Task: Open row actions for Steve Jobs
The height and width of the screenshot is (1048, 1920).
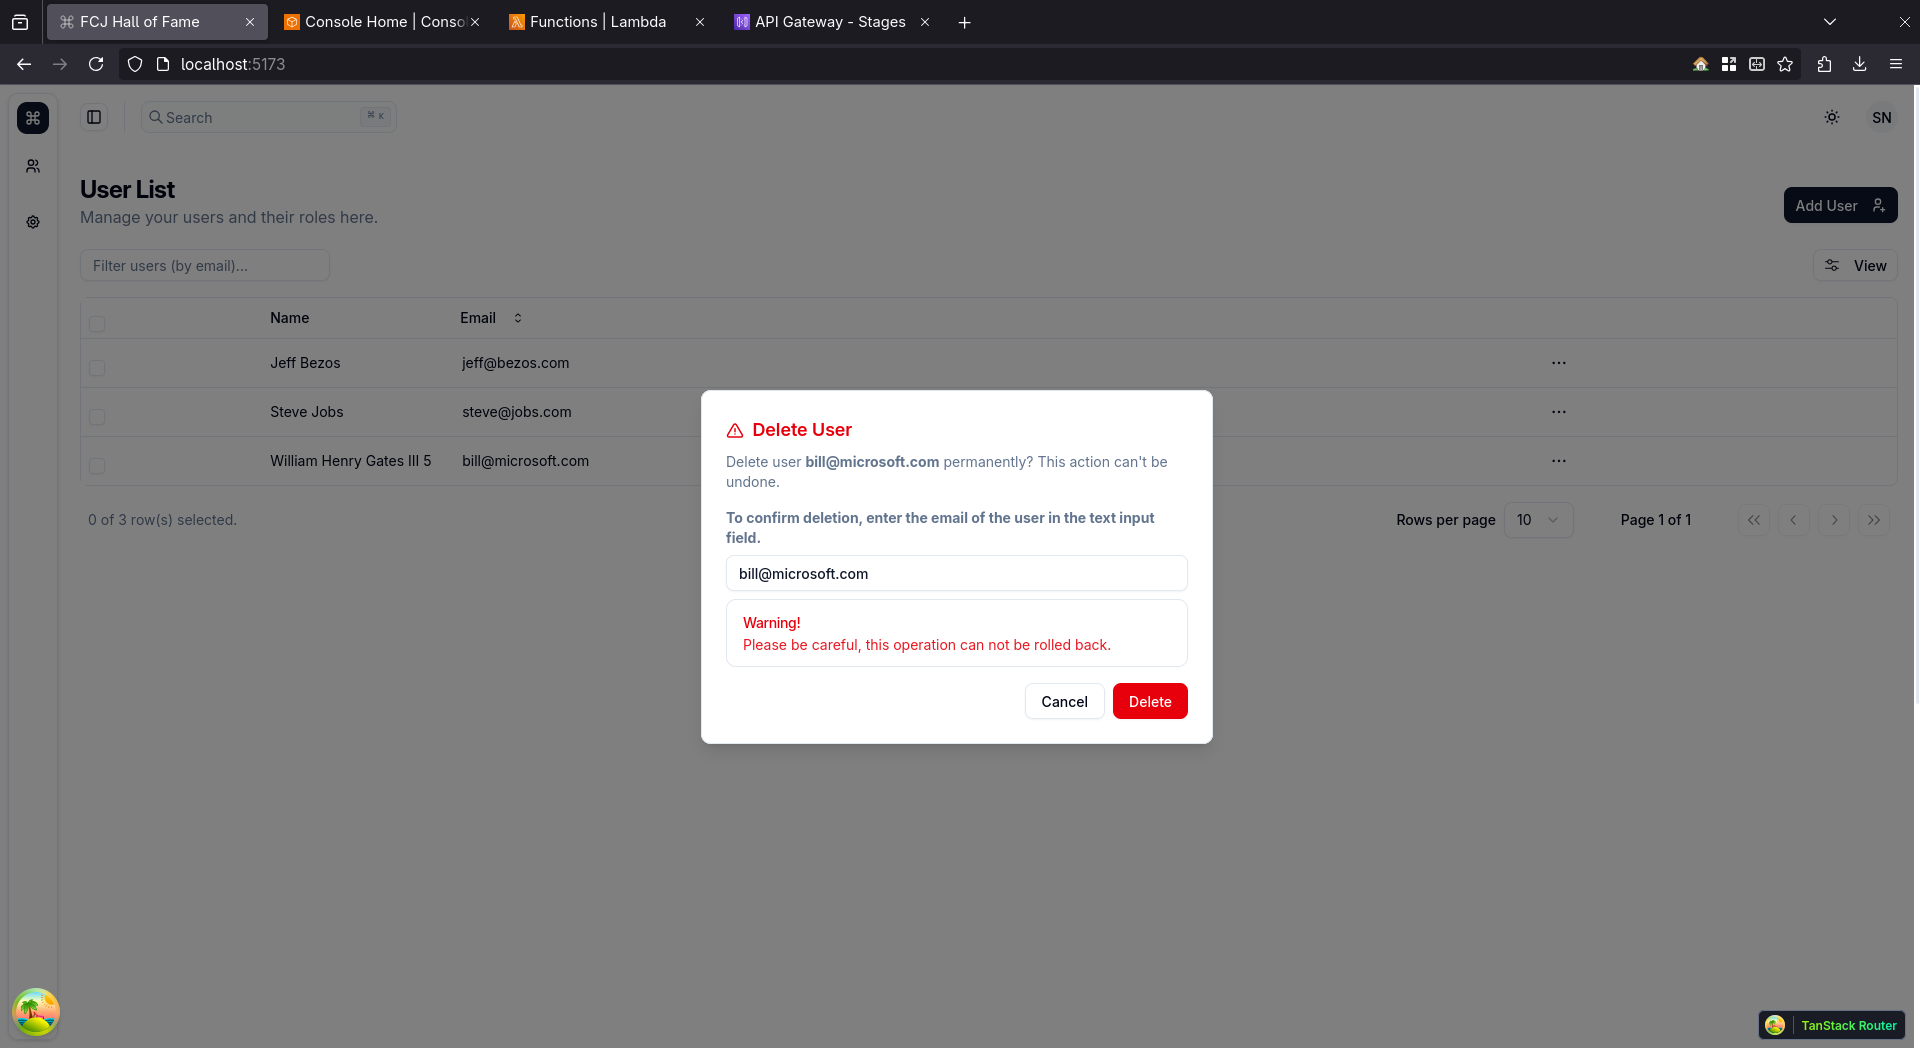Action: pos(1559,412)
